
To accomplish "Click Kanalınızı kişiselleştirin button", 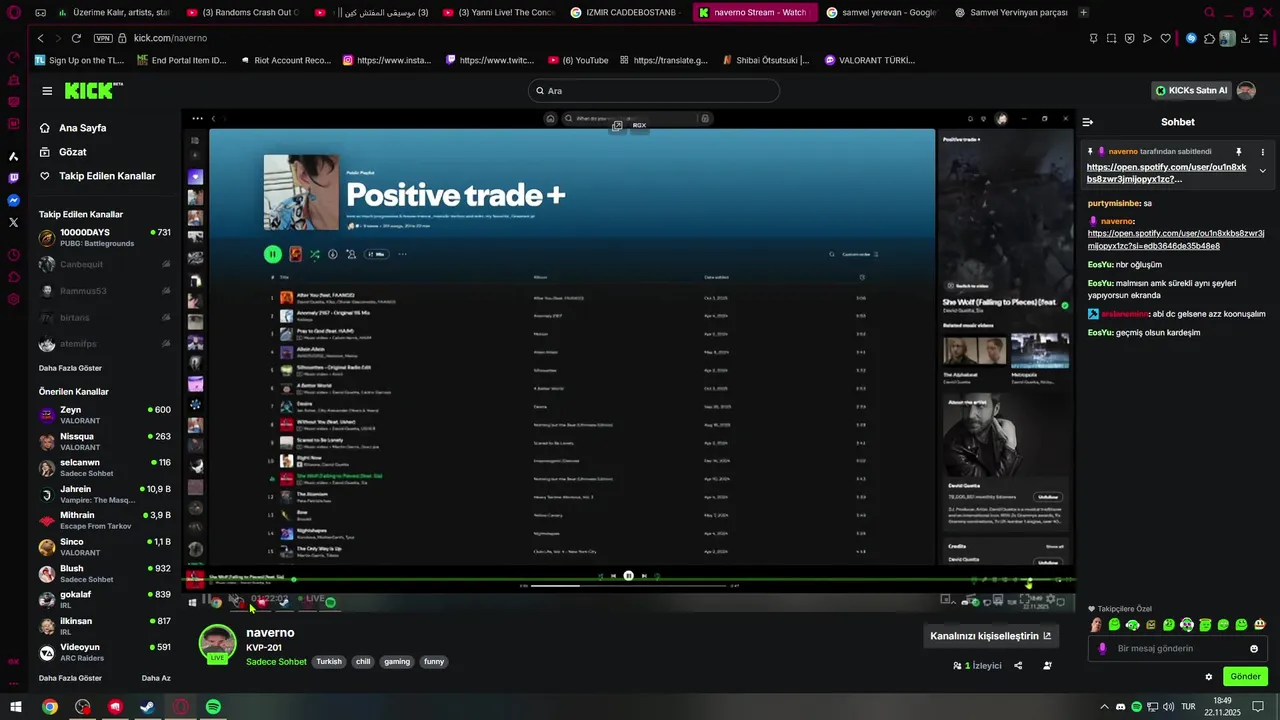I will 990,636.
